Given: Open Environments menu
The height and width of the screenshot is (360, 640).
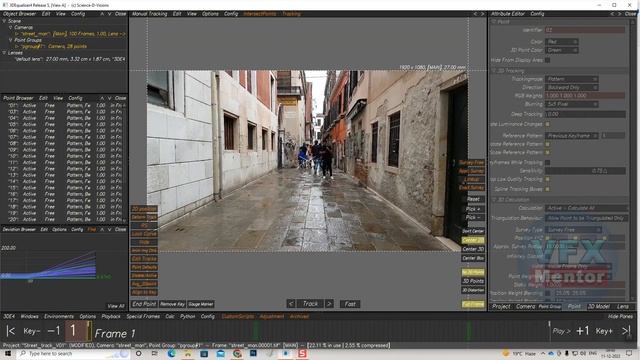Looking at the screenshot, I should [x=59, y=316].
